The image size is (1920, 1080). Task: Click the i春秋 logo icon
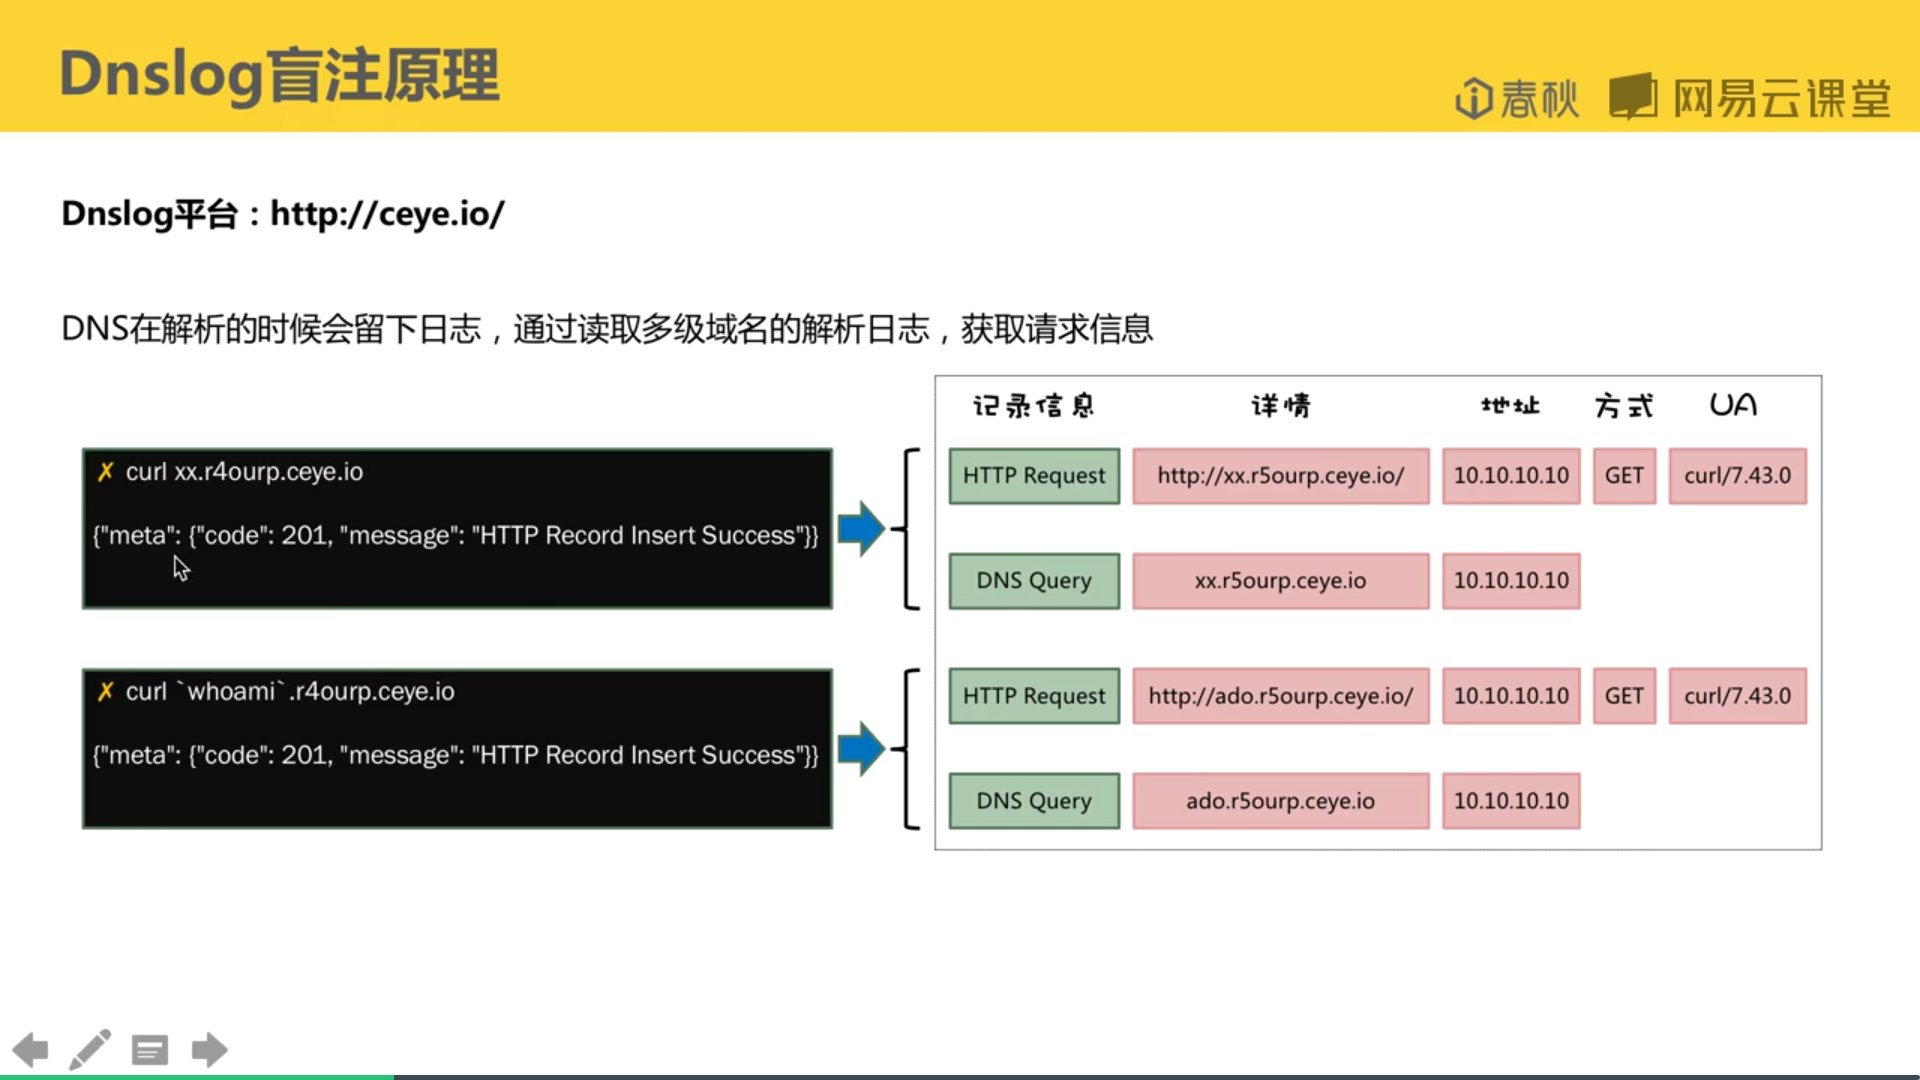click(1473, 99)
